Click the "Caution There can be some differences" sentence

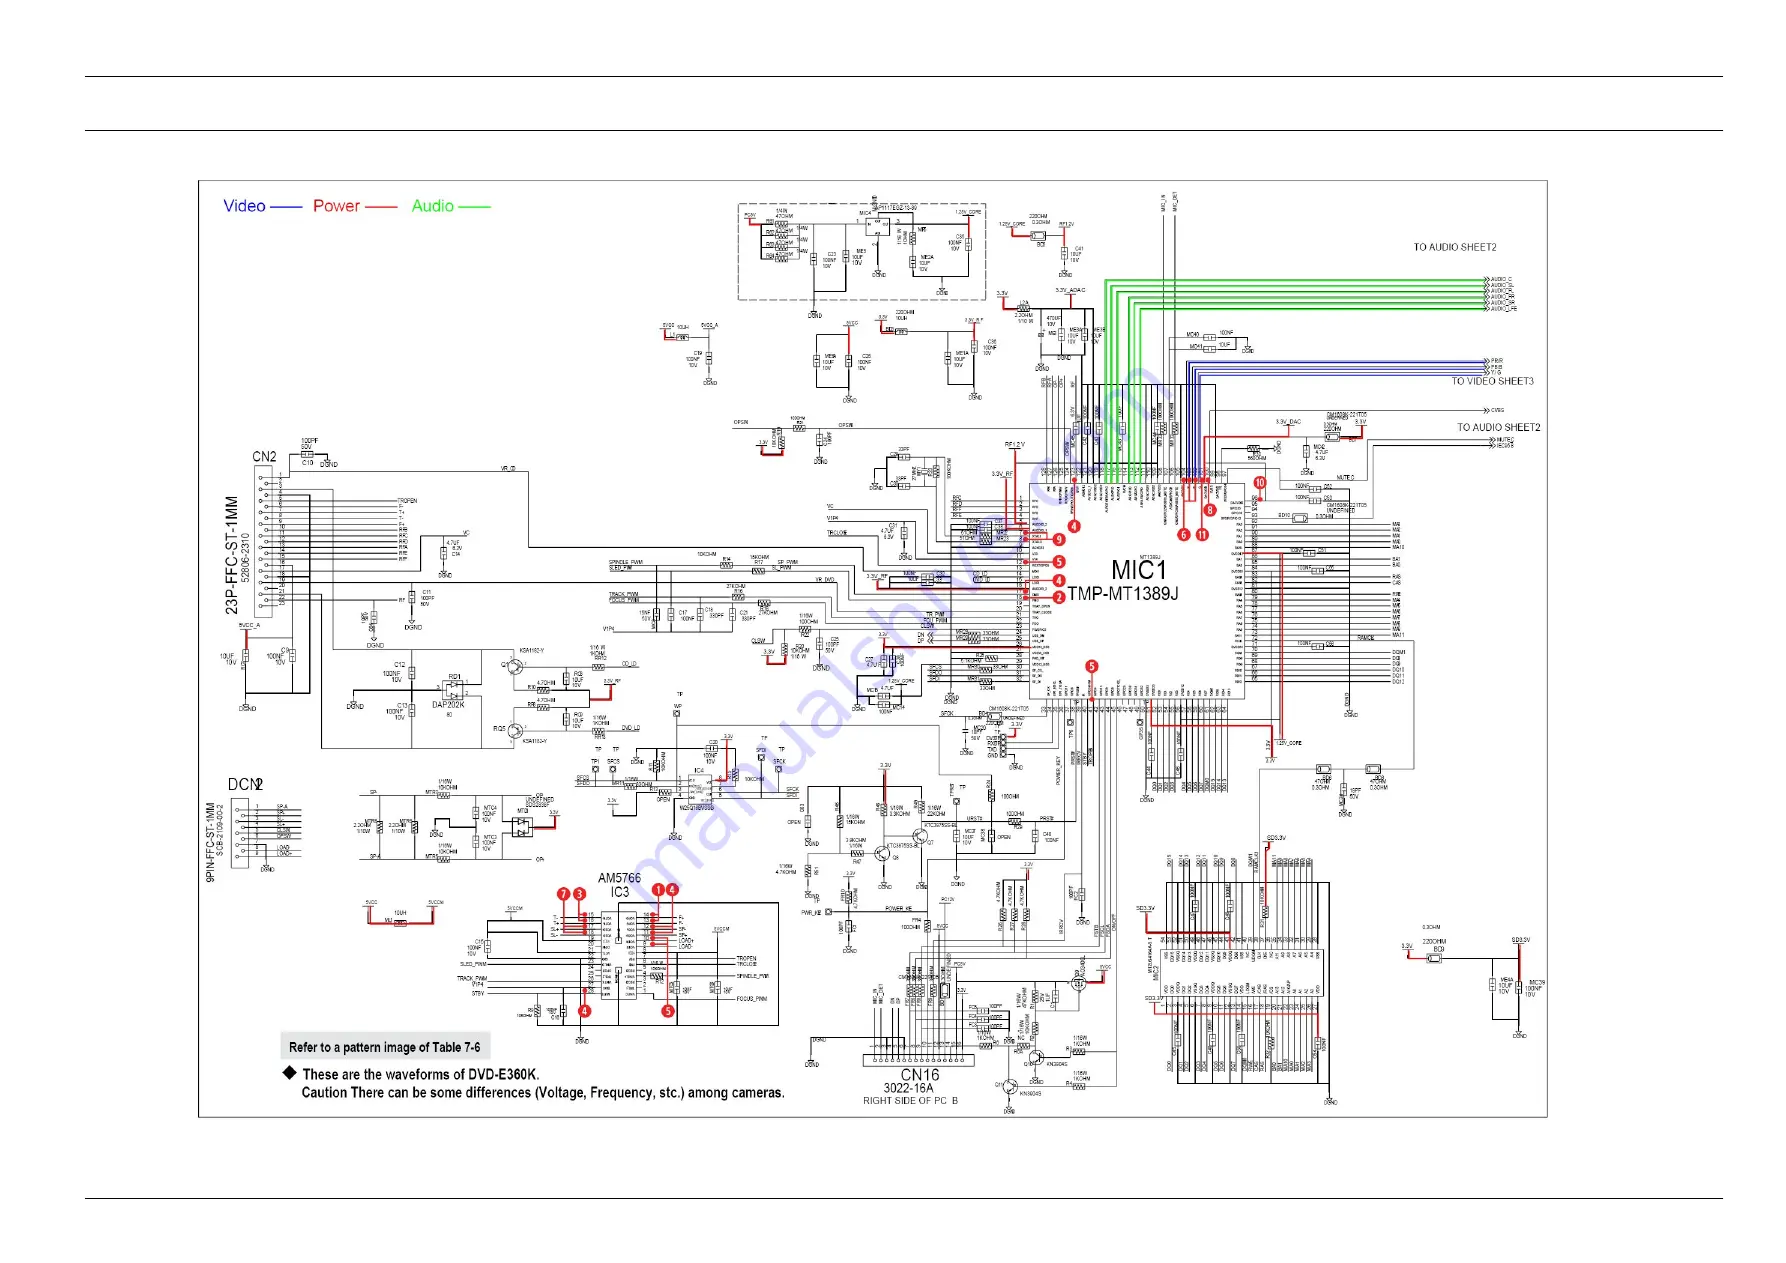click(x=543, y=1093)
